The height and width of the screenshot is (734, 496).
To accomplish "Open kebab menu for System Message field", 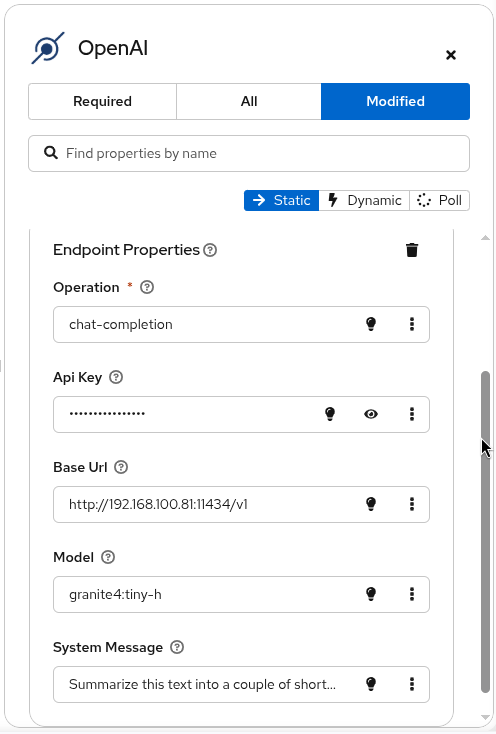I will coord(412,684).
